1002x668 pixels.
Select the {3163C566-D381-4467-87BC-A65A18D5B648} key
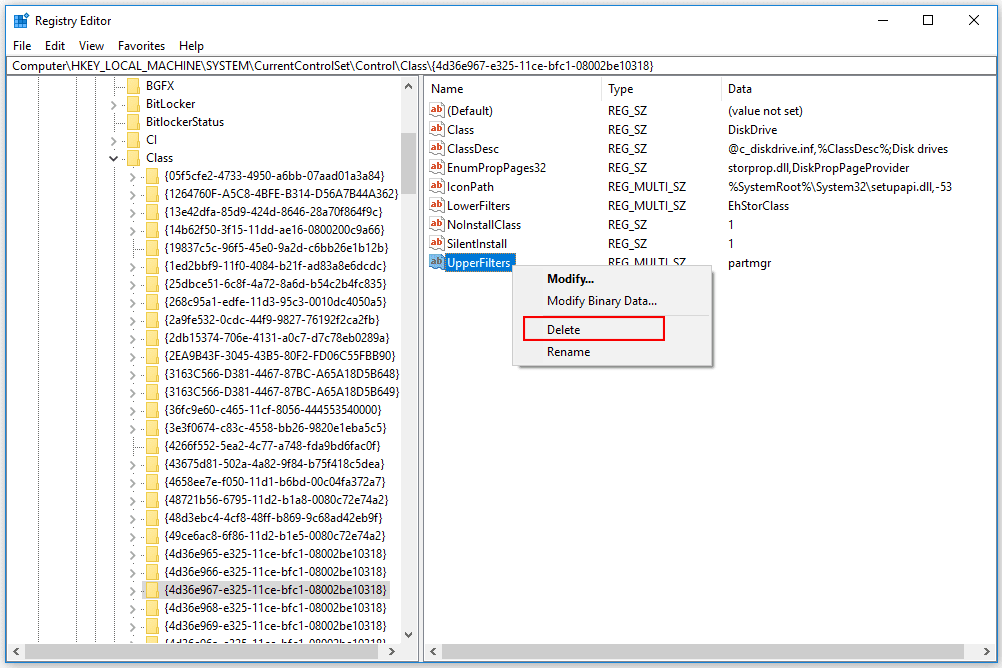click(281, 373)
